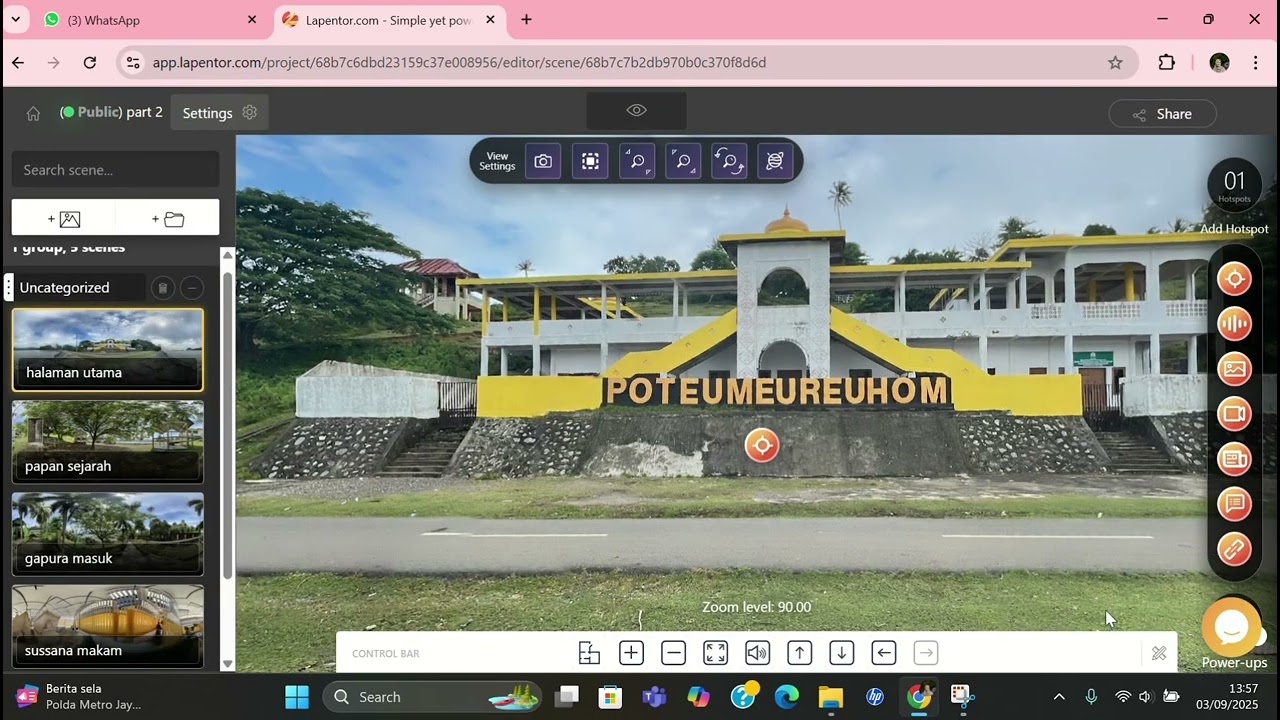Click the left arrow control

883,653
